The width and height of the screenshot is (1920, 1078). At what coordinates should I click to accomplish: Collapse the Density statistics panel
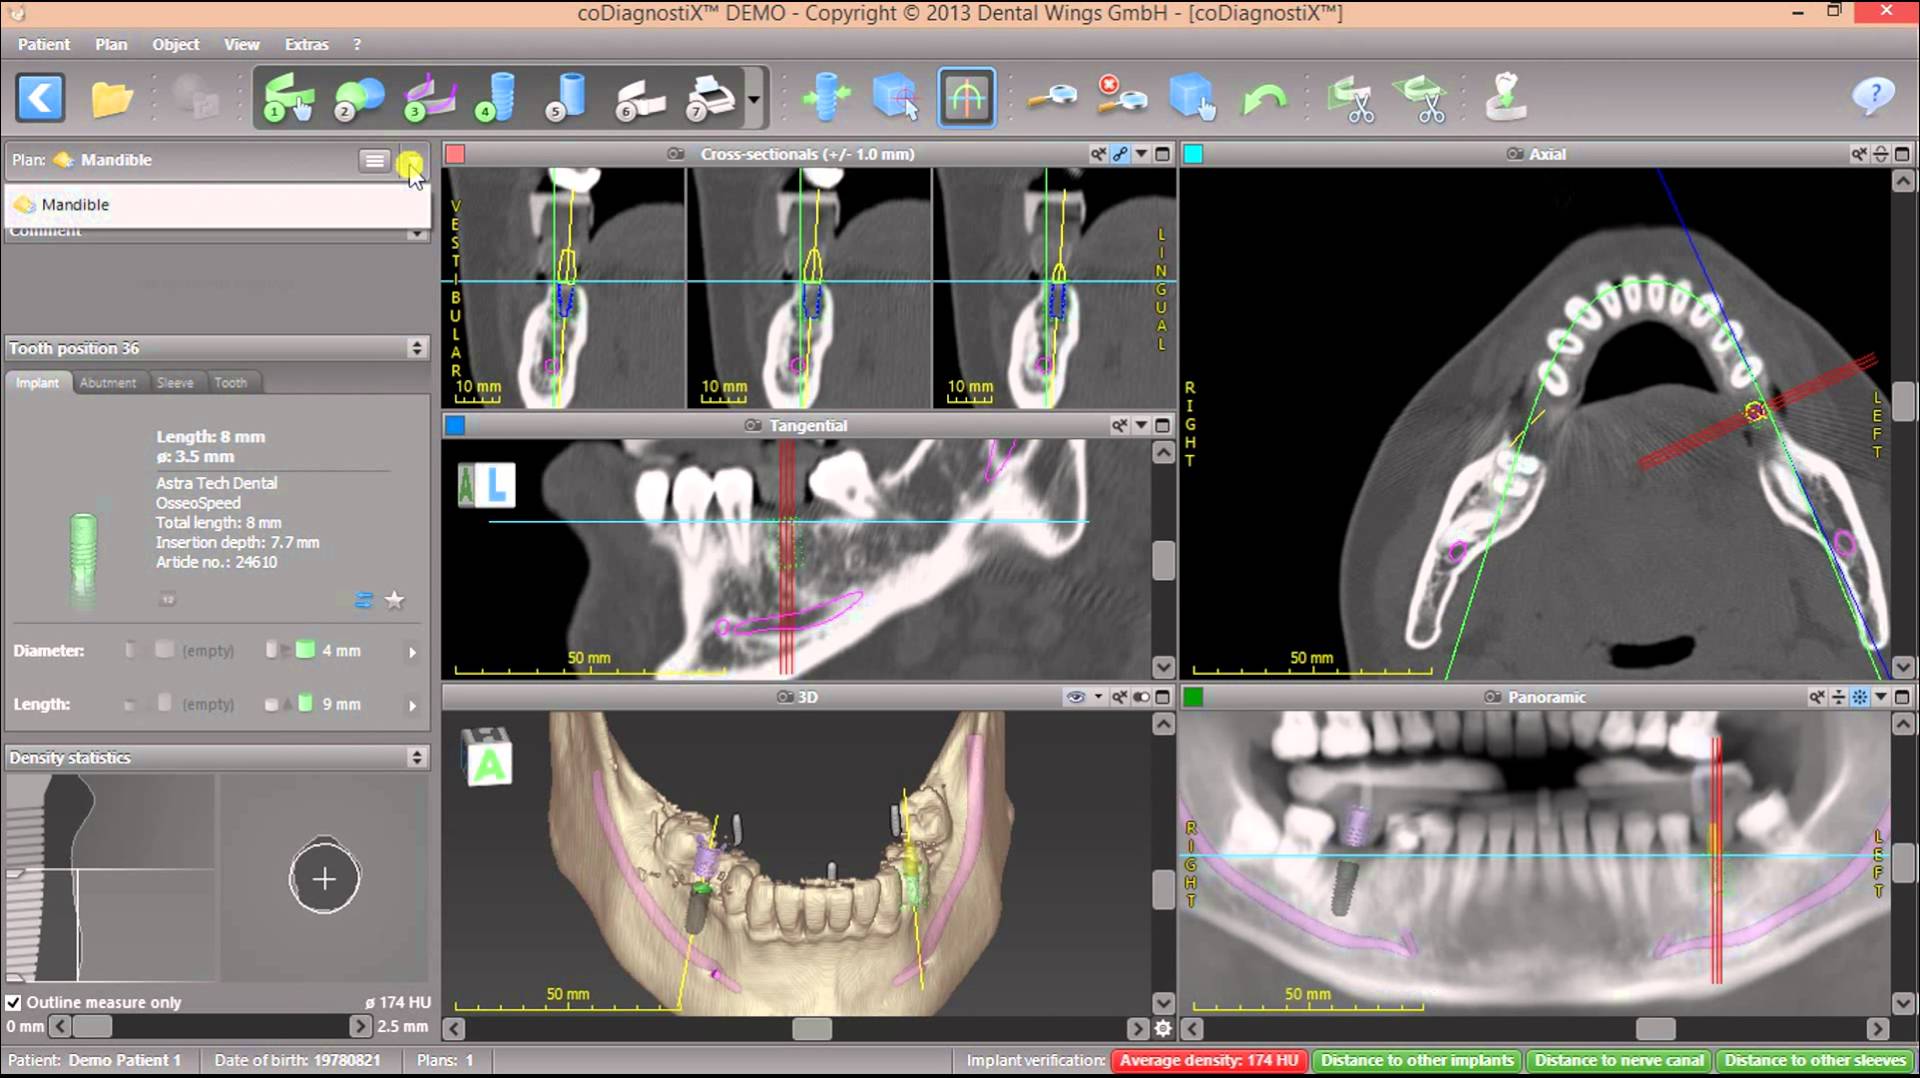417,758
